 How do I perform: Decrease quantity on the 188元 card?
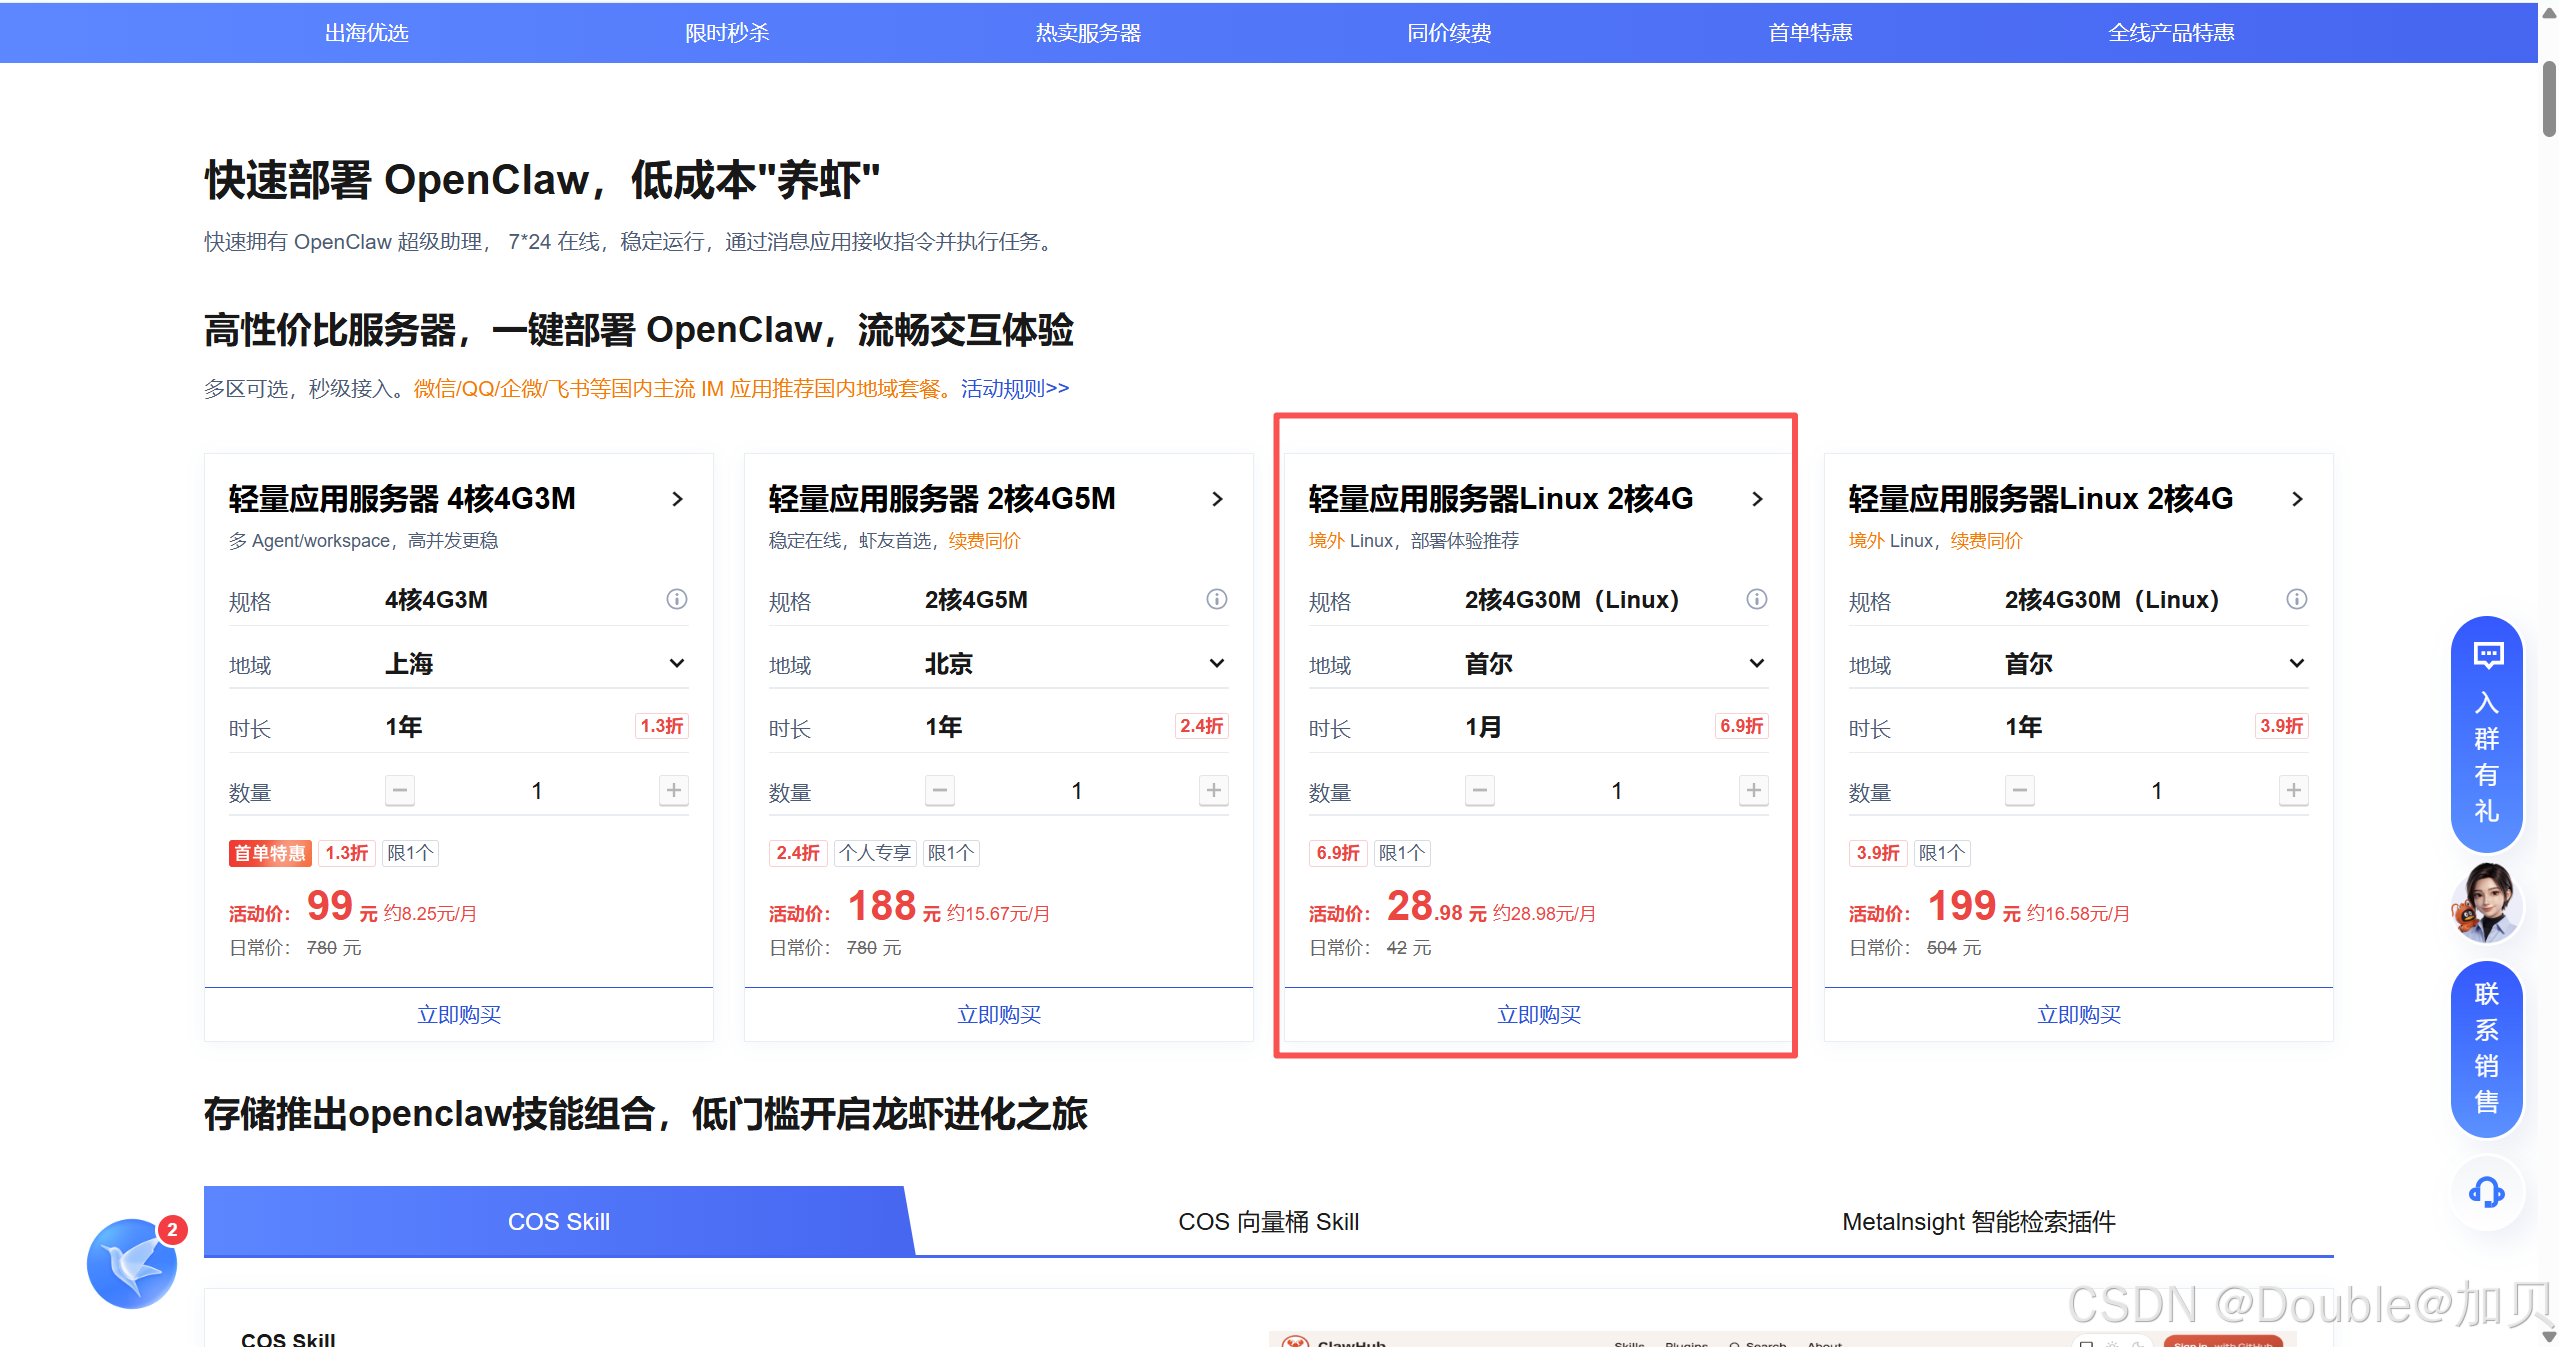click(940, 790)
